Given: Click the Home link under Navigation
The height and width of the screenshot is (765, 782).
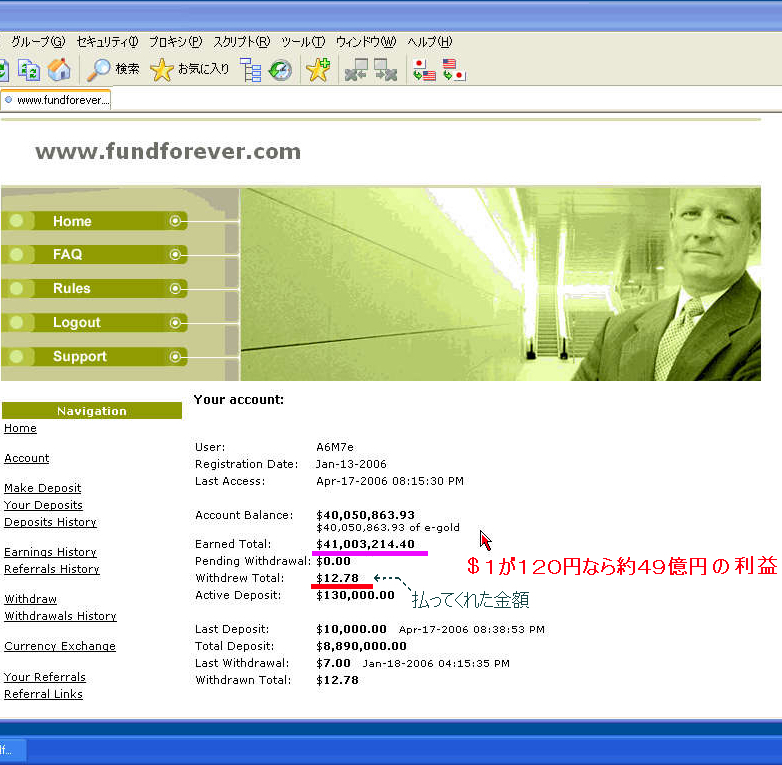Looking at the screenshot, I should click(20, 428).
